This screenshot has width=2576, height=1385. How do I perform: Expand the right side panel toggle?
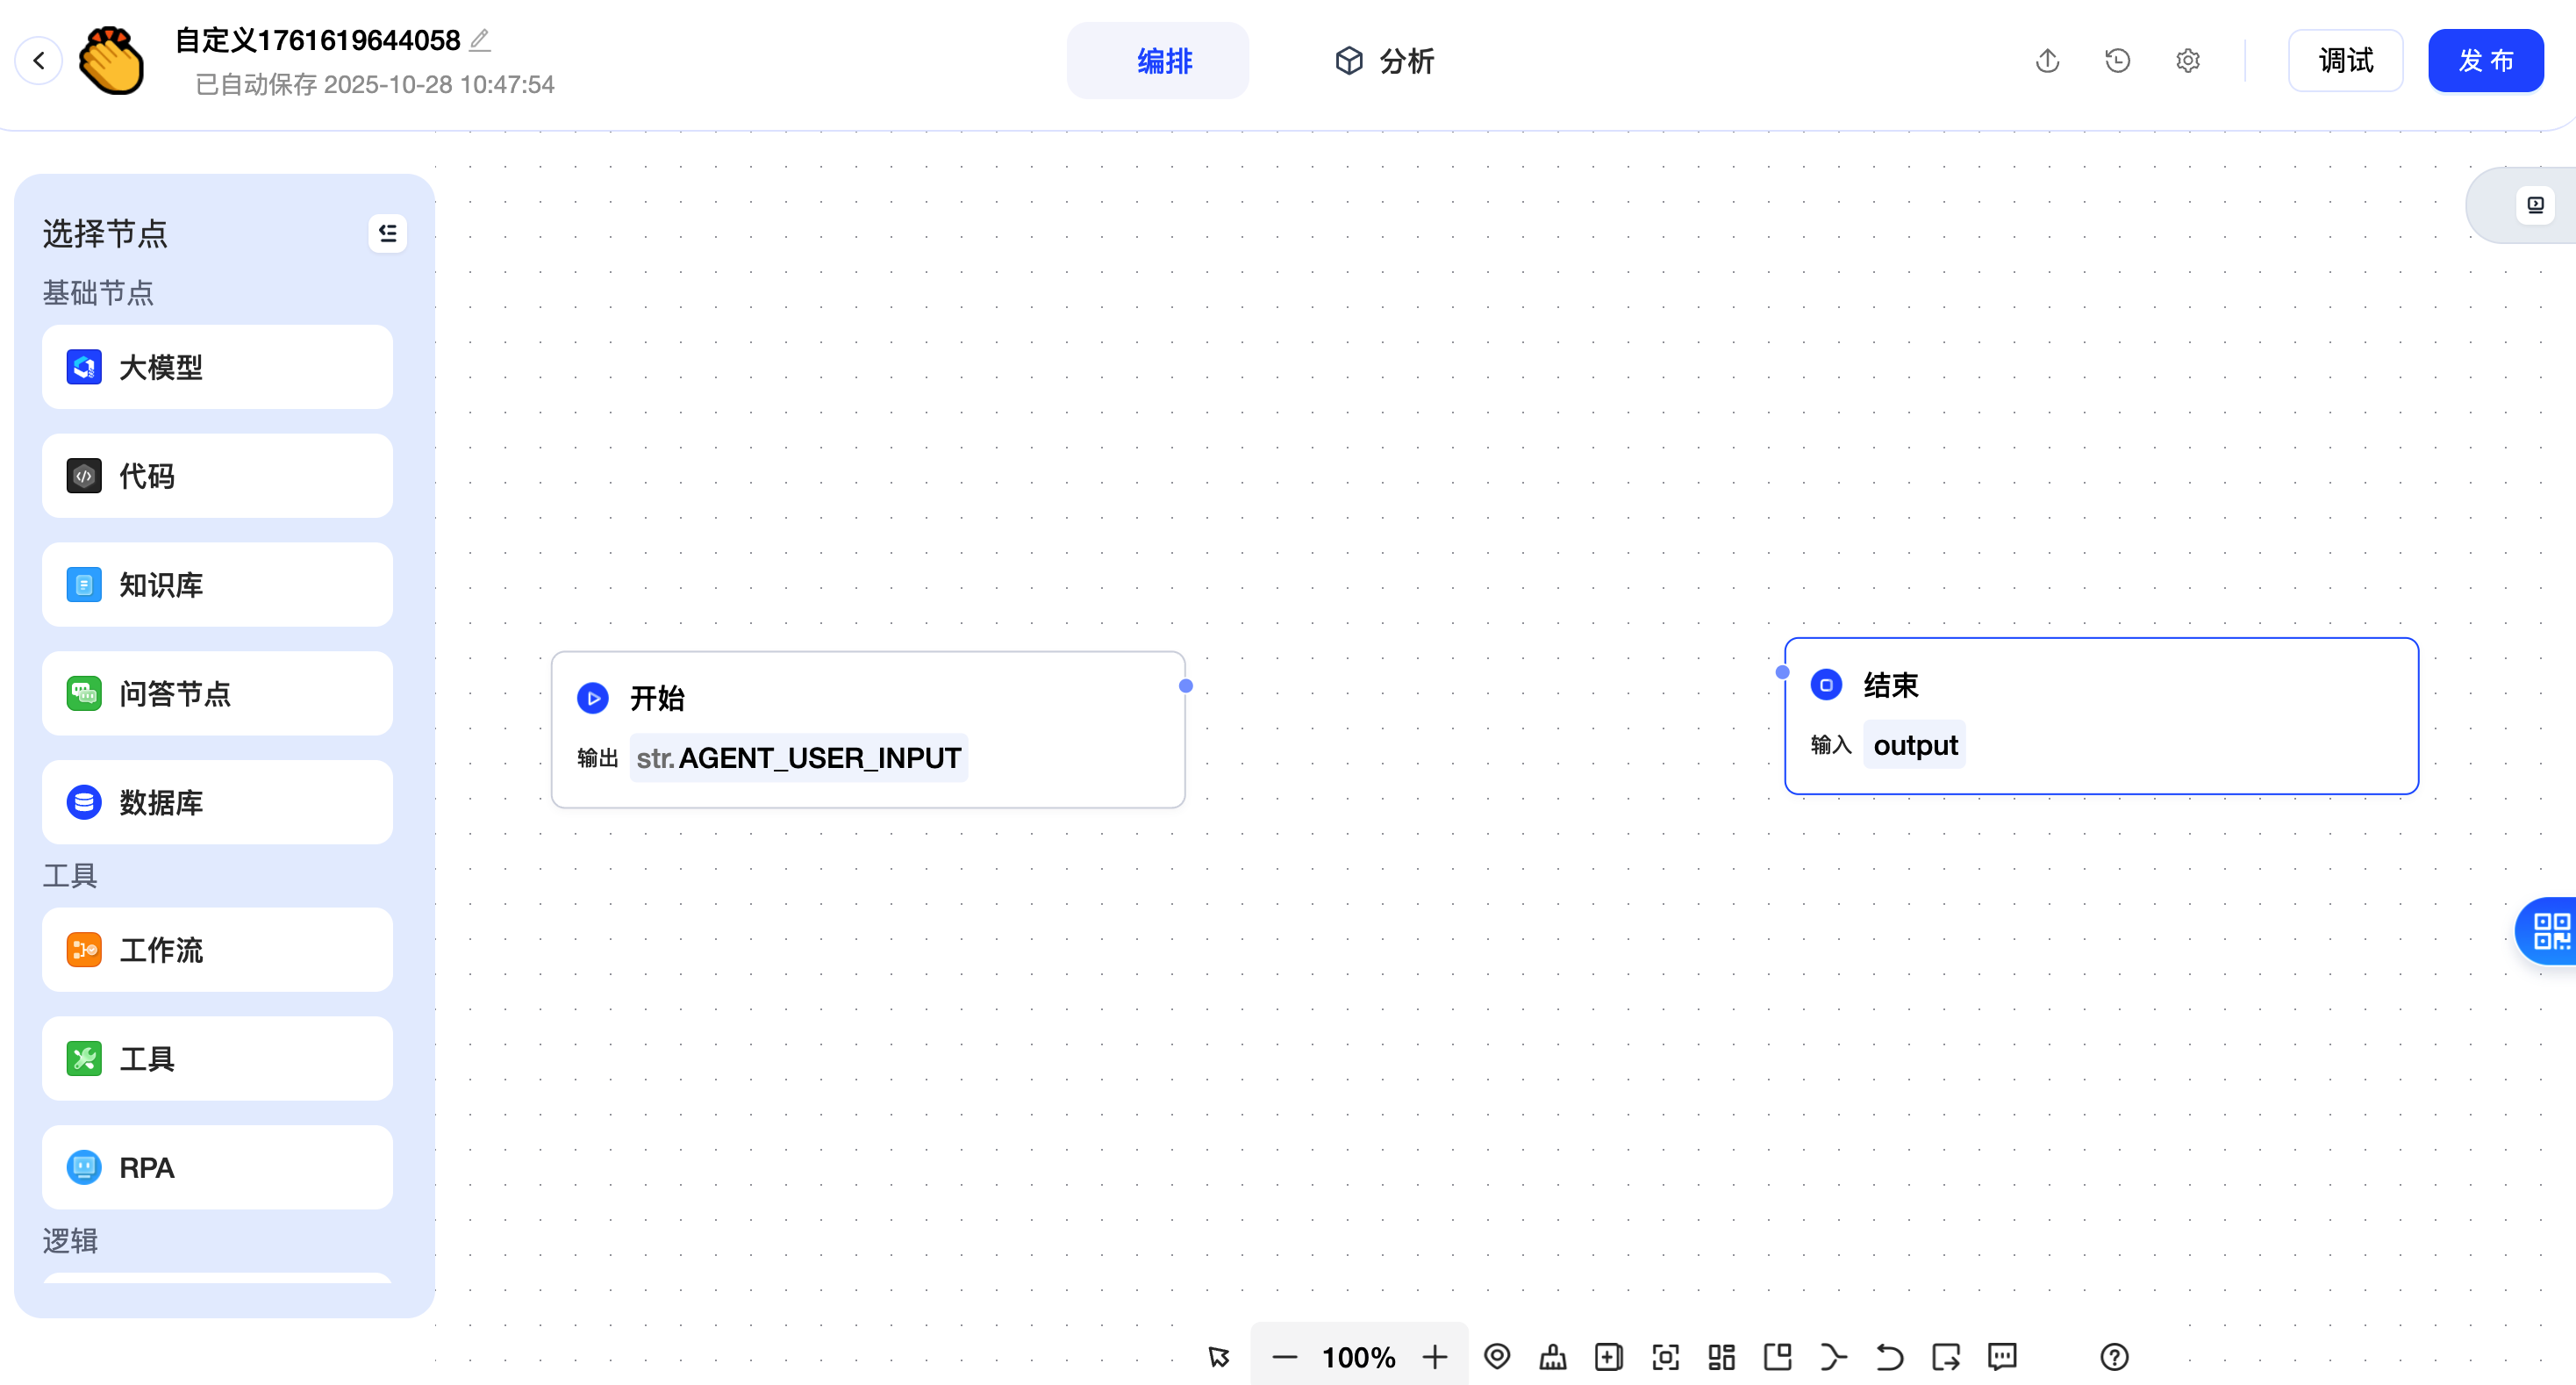[x=2535, y=205]
